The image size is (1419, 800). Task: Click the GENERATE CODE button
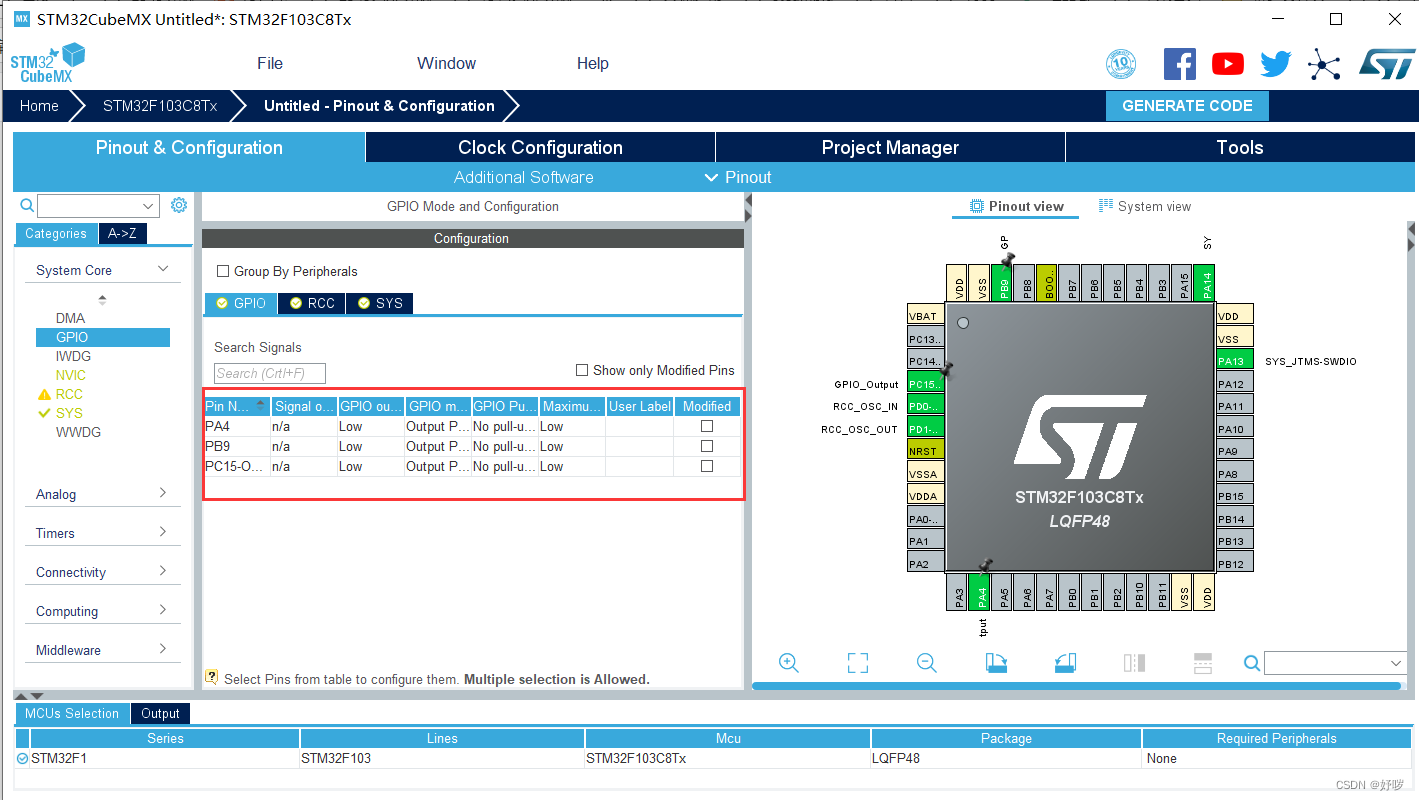pos(1187,106)
